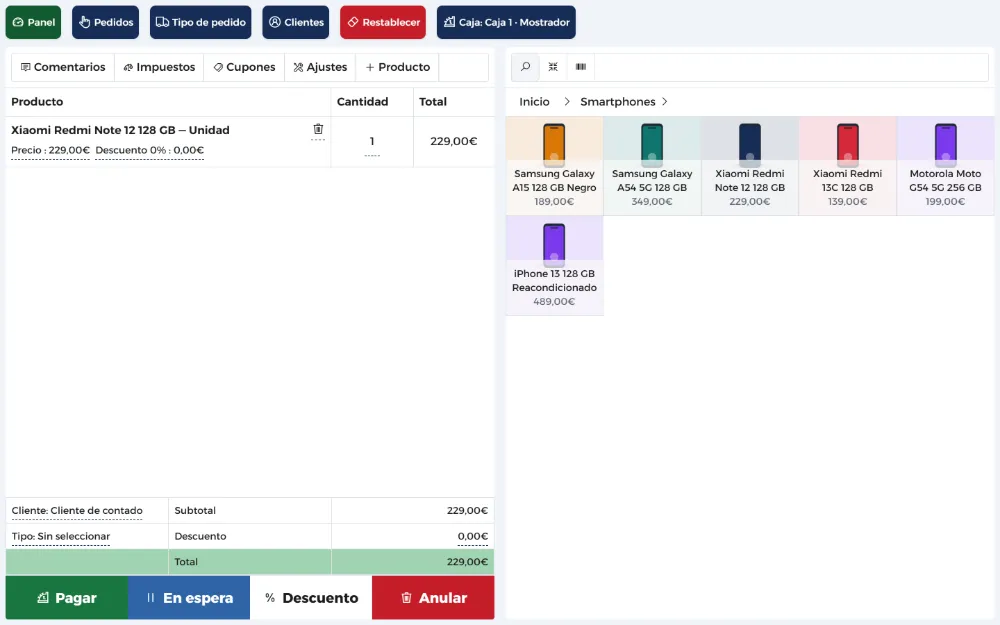The width and height of the screenshot is (1000, 625).
Task: Click the red Restablecer button
Action: click(x=383, y=22)
